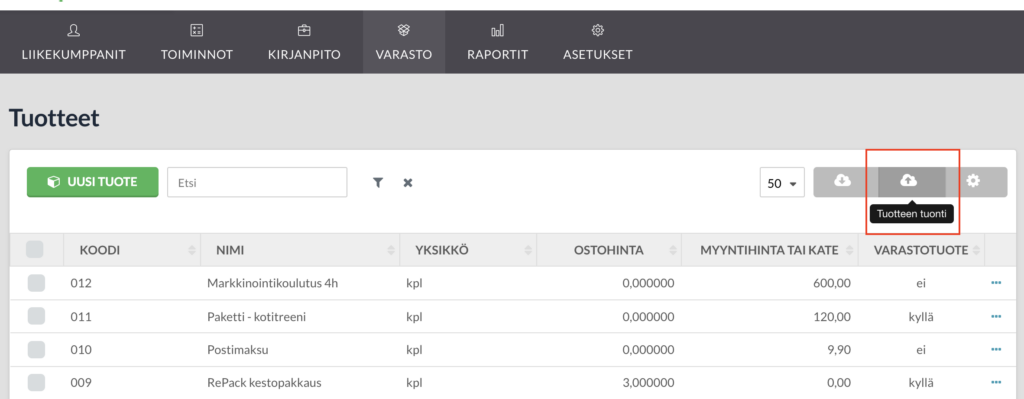This screenshot has height=399, width=1024.
Task: Open three-dot menu for Paketti - kotitreeni
Action: (x=996, y=316)
